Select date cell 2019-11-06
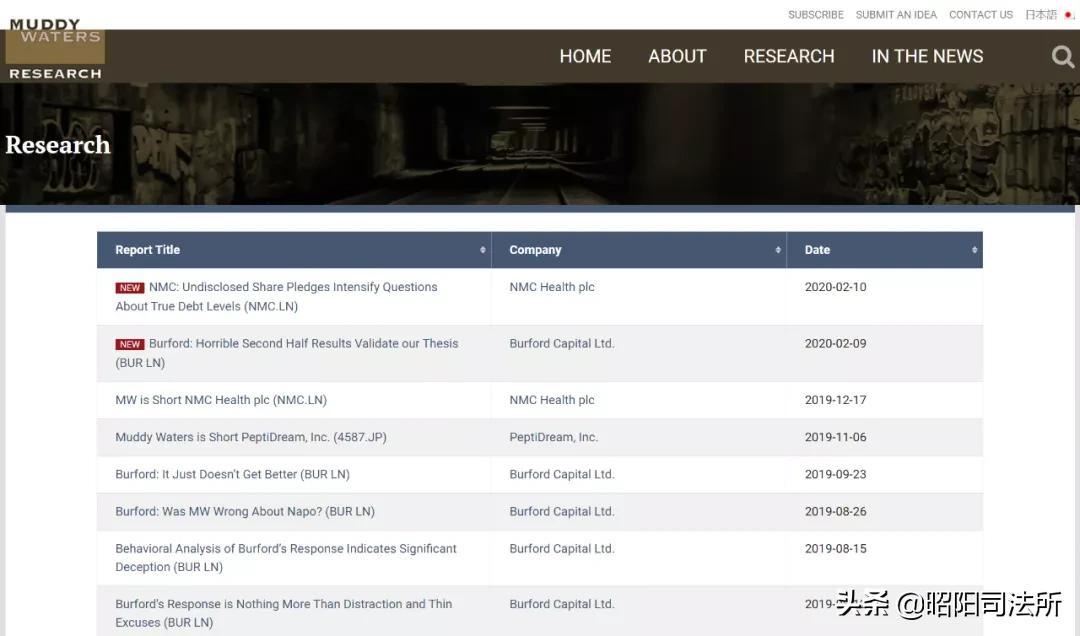Viewport: 1080px width, 636px height. click(835, 437)
